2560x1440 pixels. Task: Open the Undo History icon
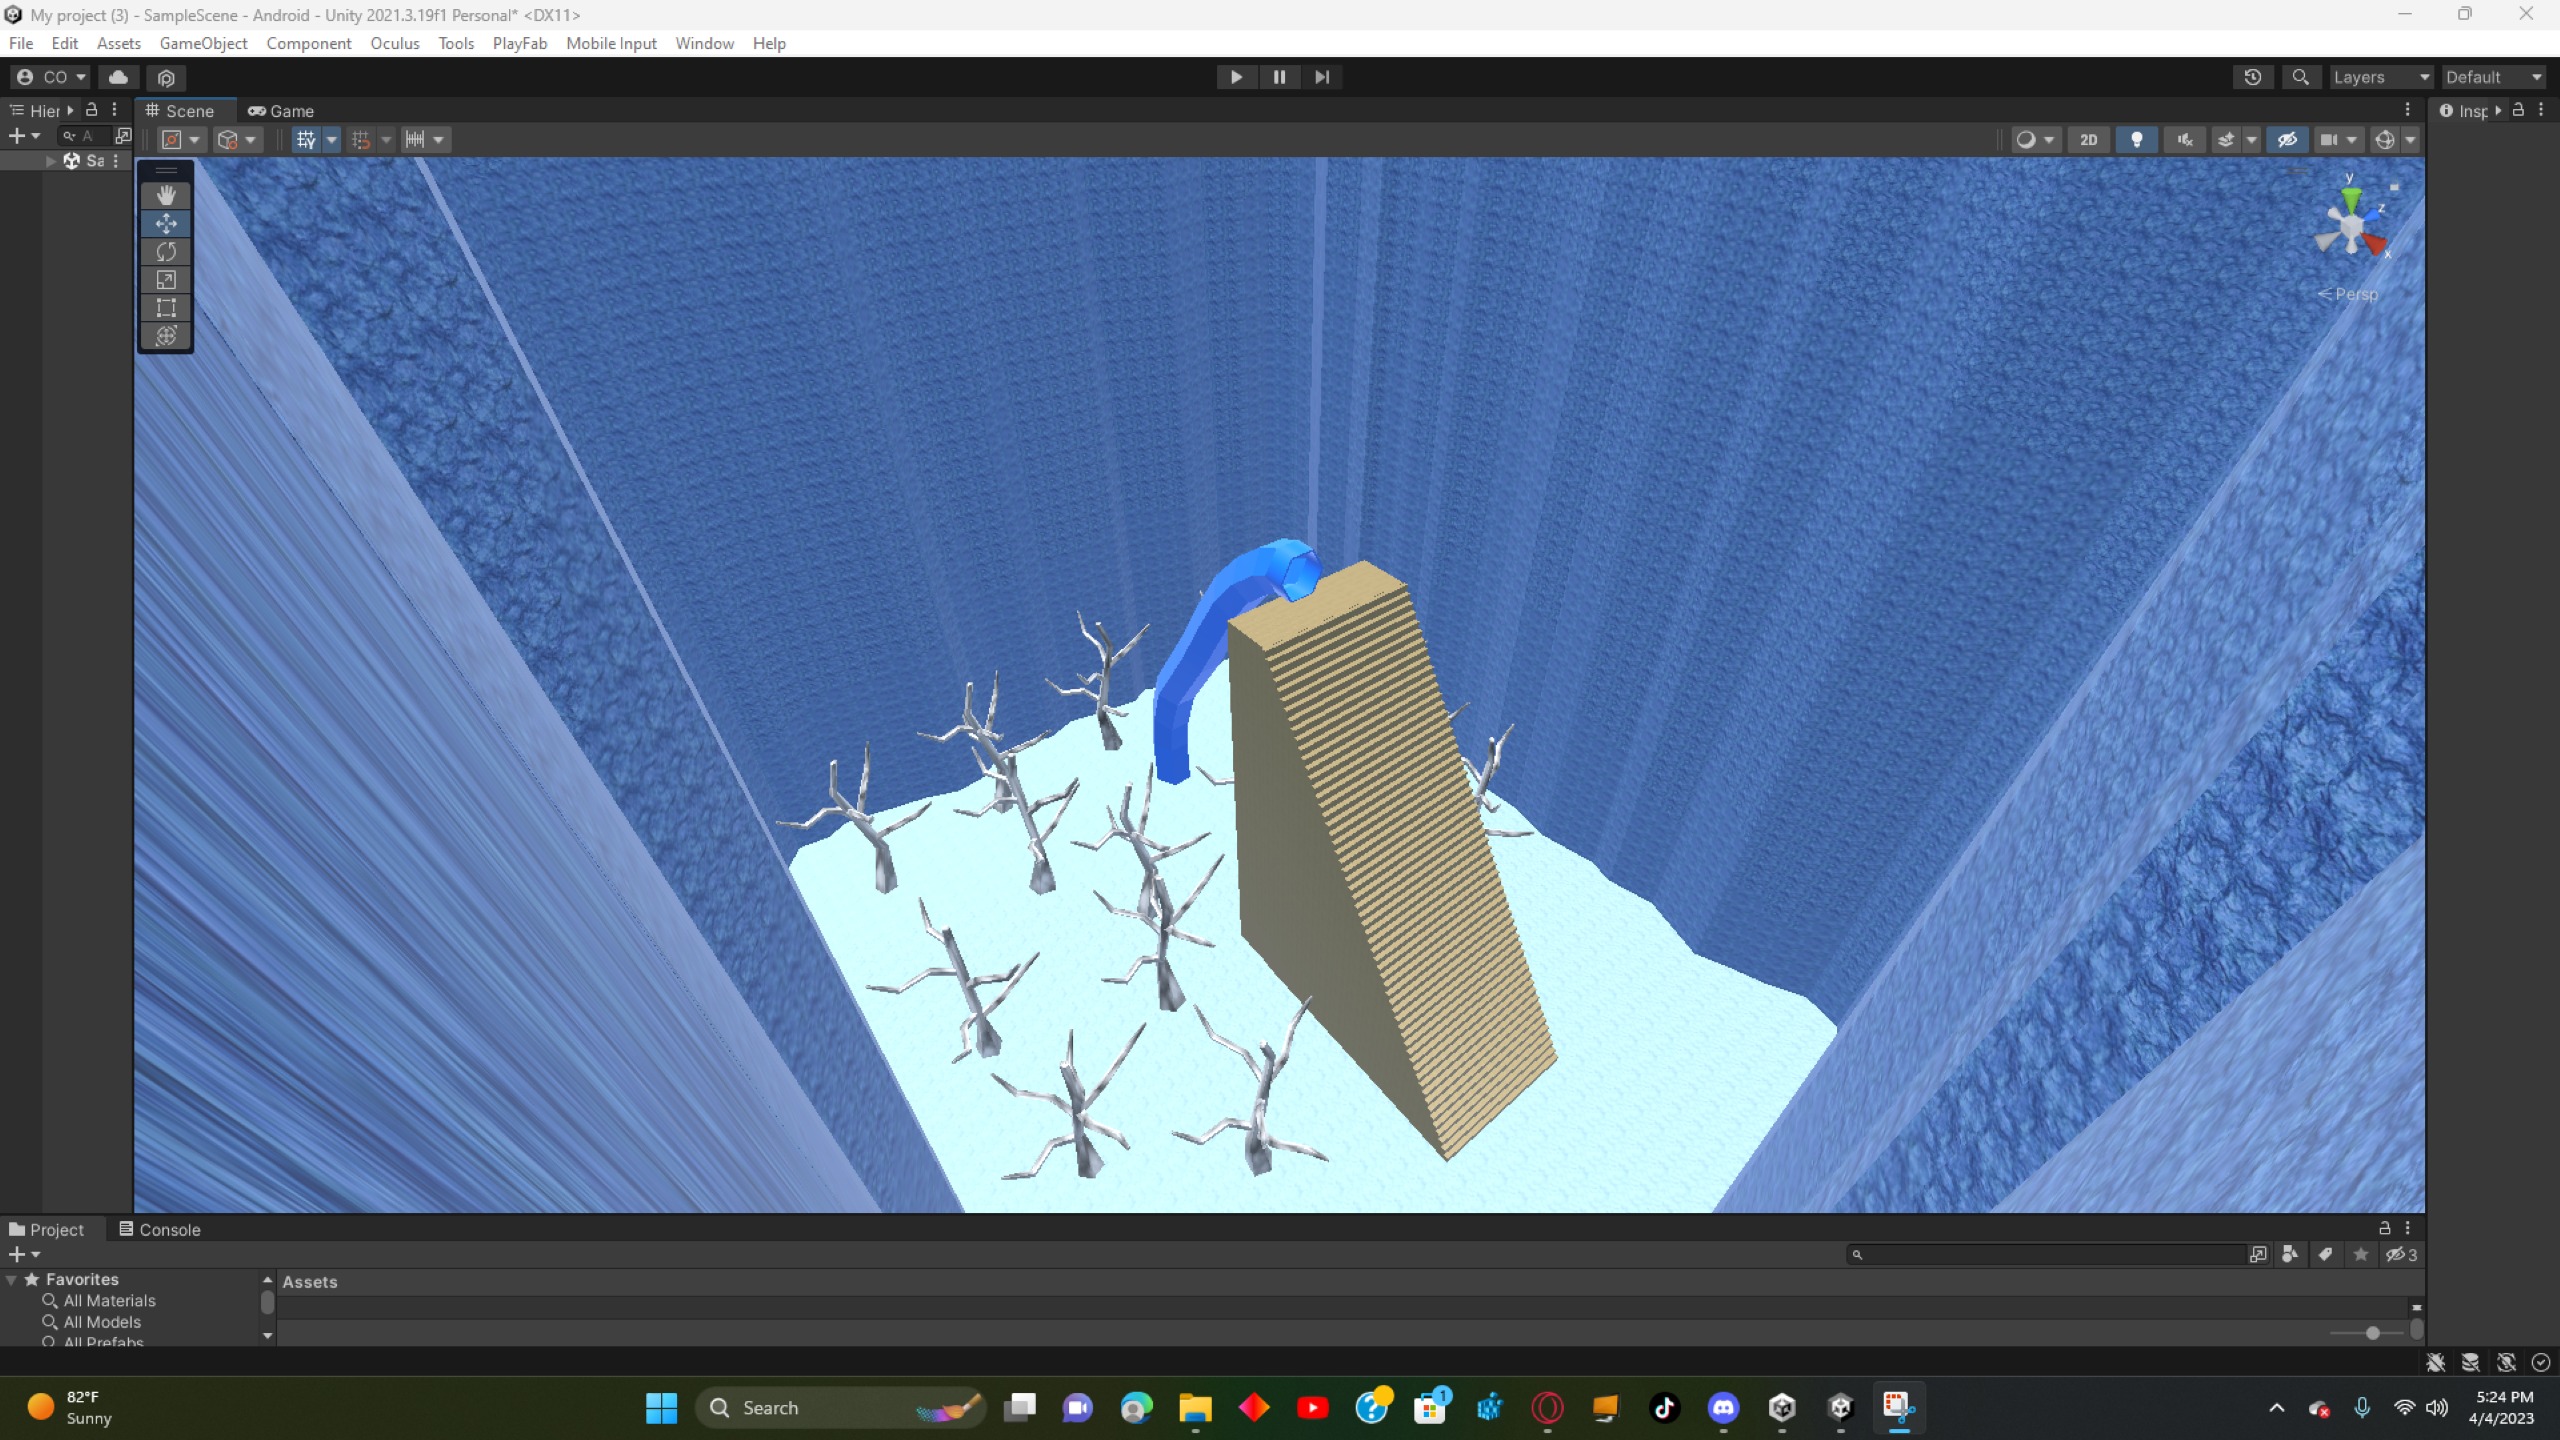[2253, 77]
